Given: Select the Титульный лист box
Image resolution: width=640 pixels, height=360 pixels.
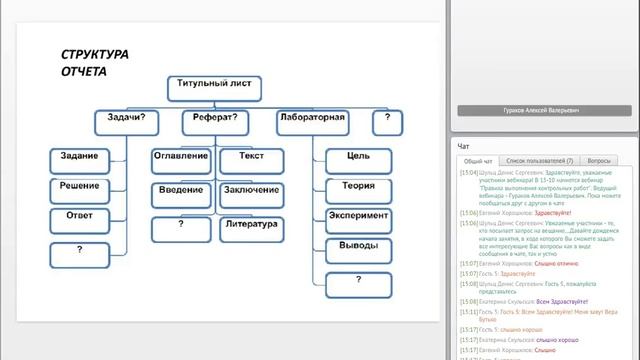Looking at the screenshot, I should point(214,89).
